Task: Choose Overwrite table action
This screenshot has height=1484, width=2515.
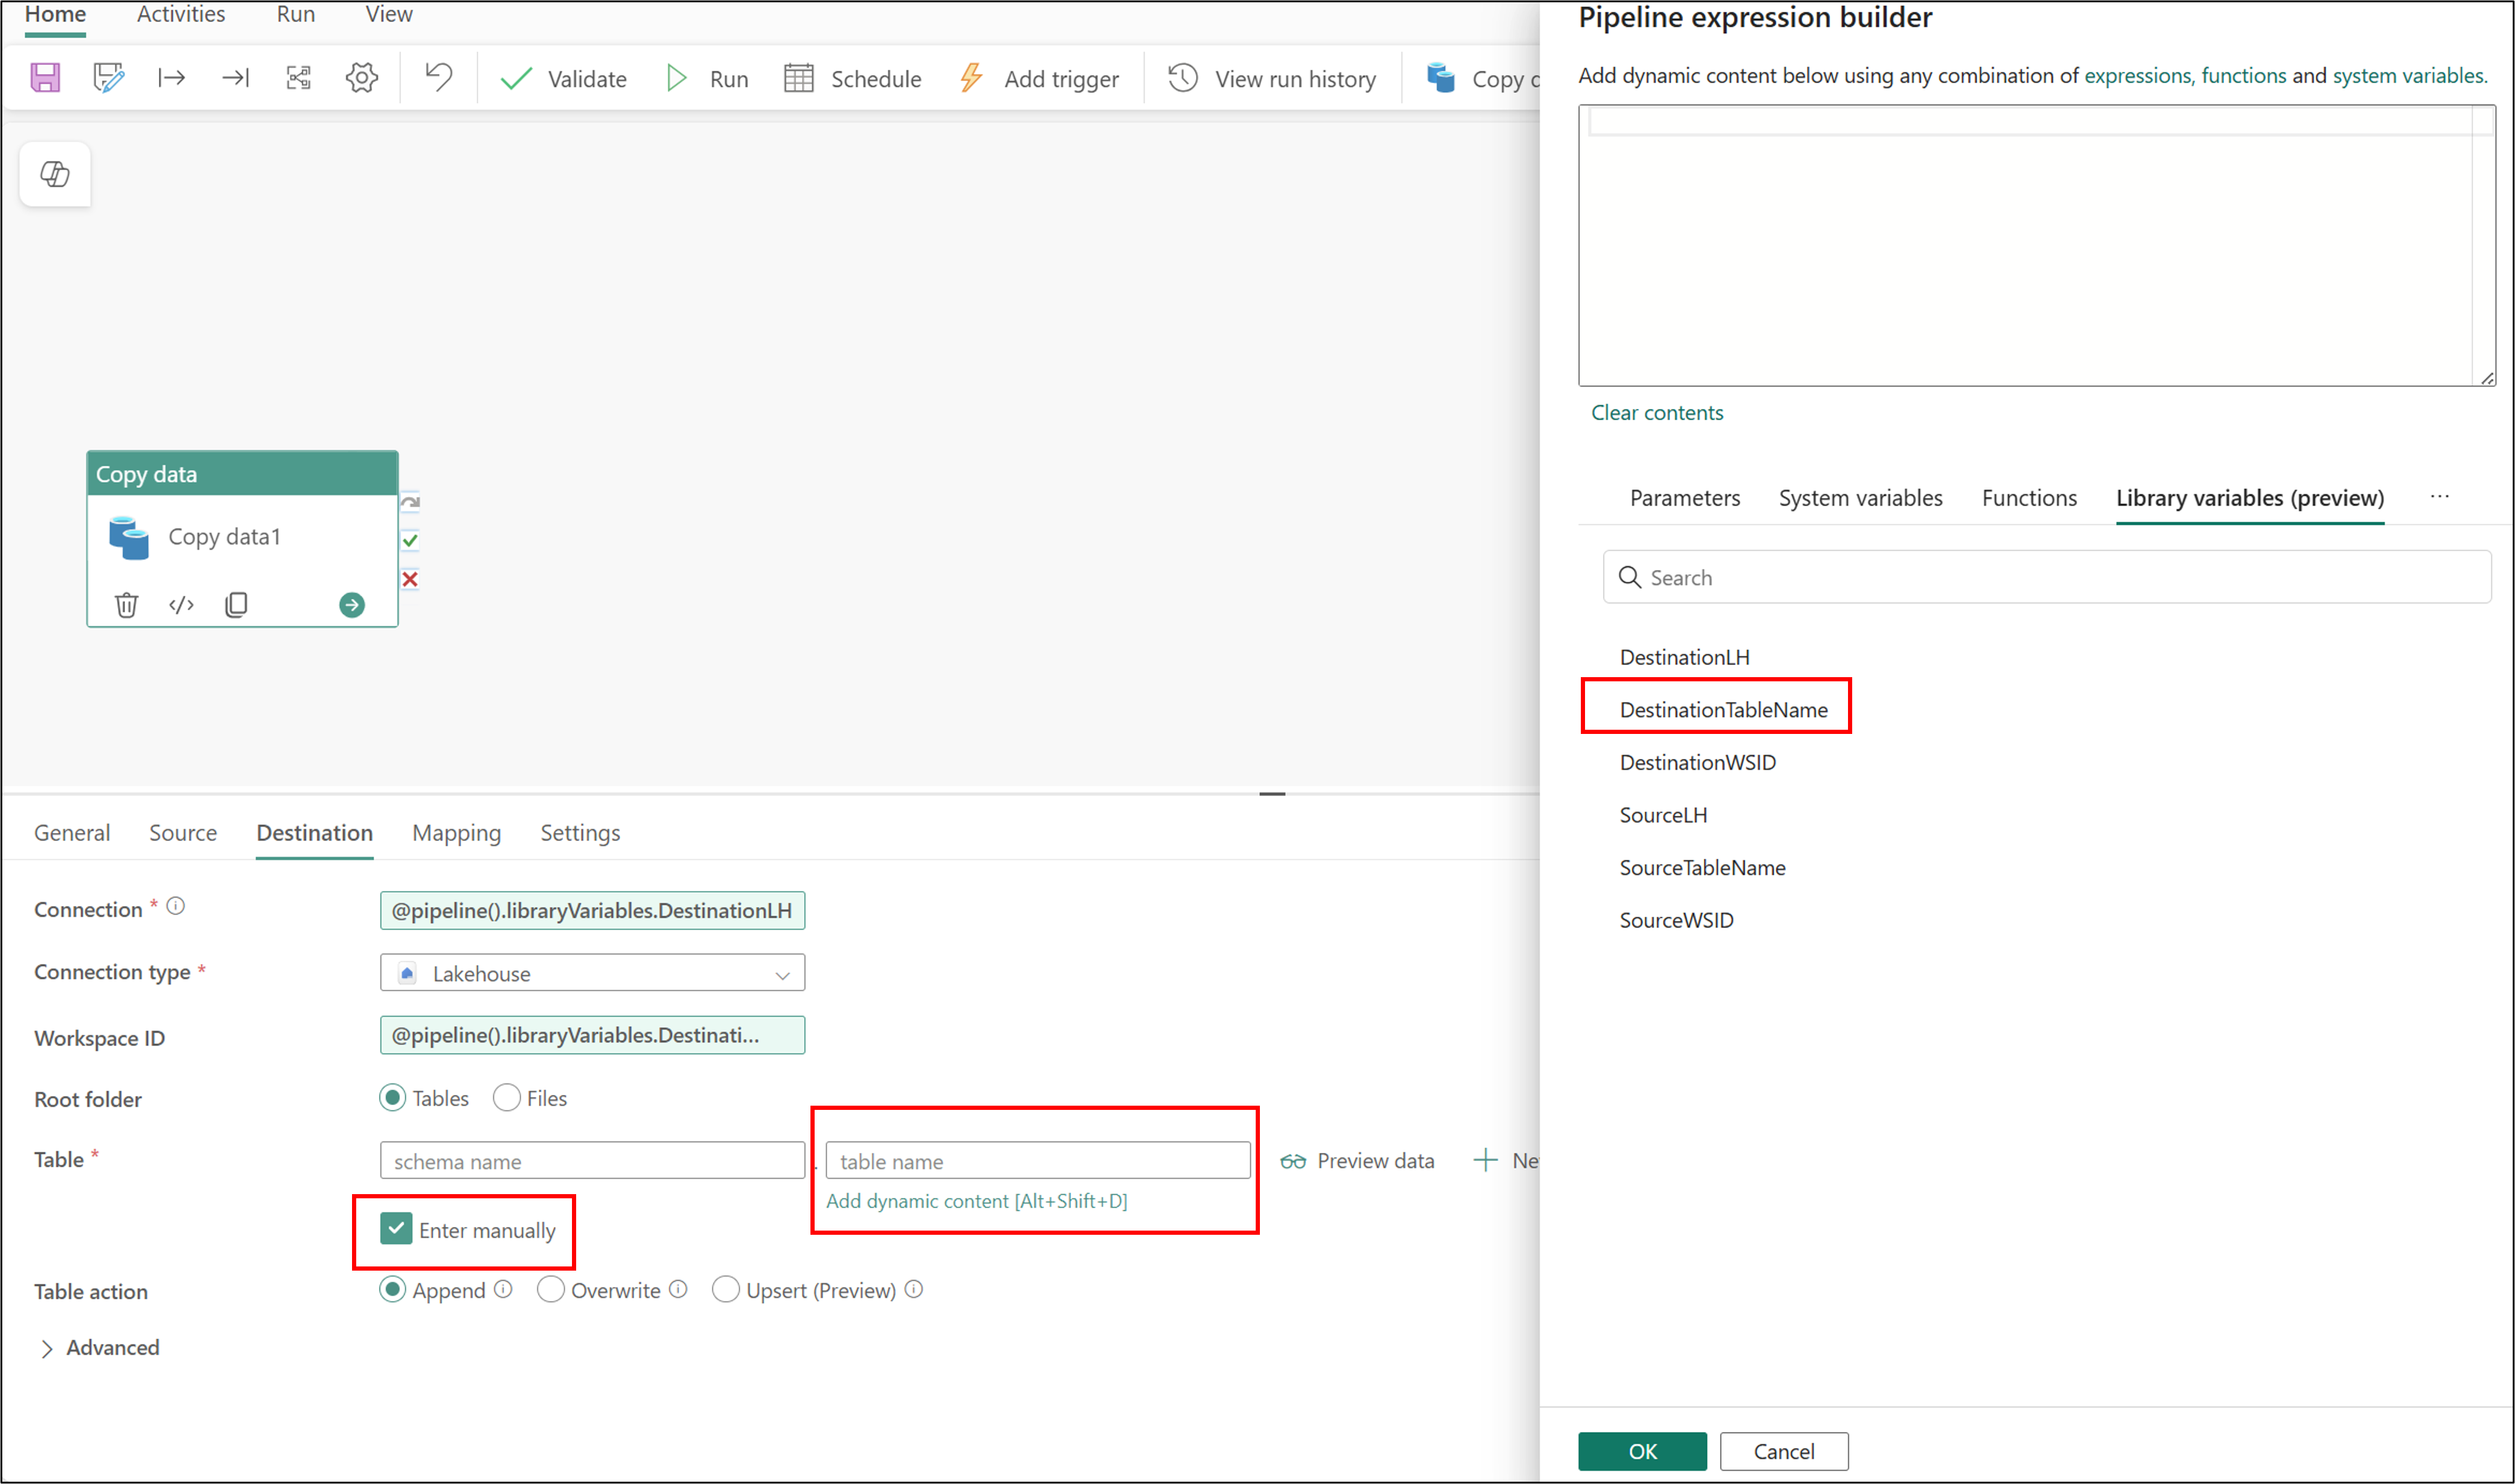Action: coord(551,1290)
